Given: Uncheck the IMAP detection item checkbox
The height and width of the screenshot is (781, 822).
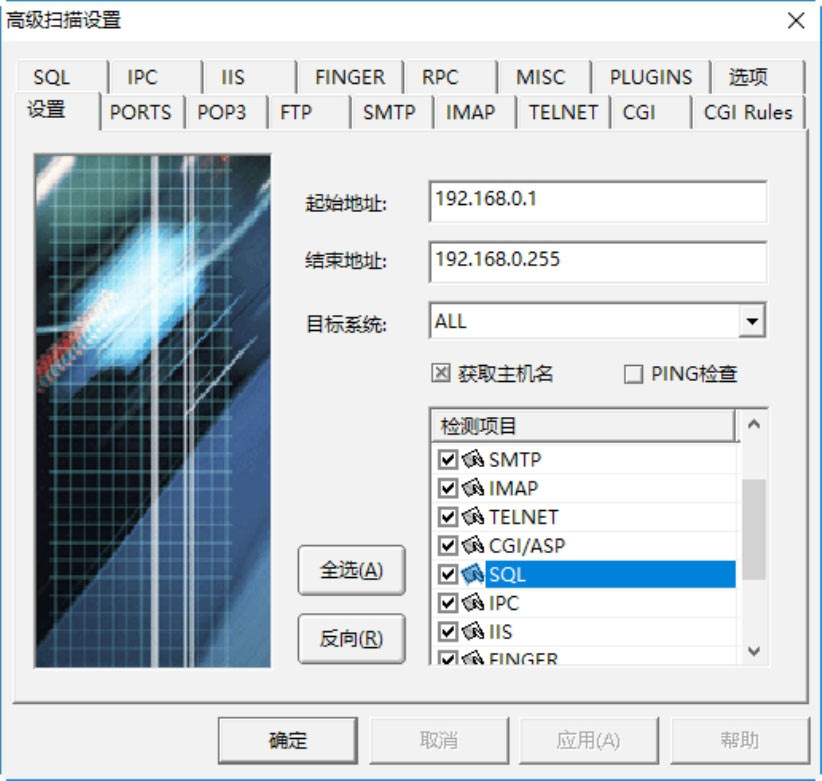Looking at the screenshot, I should [x=448, y=489].
